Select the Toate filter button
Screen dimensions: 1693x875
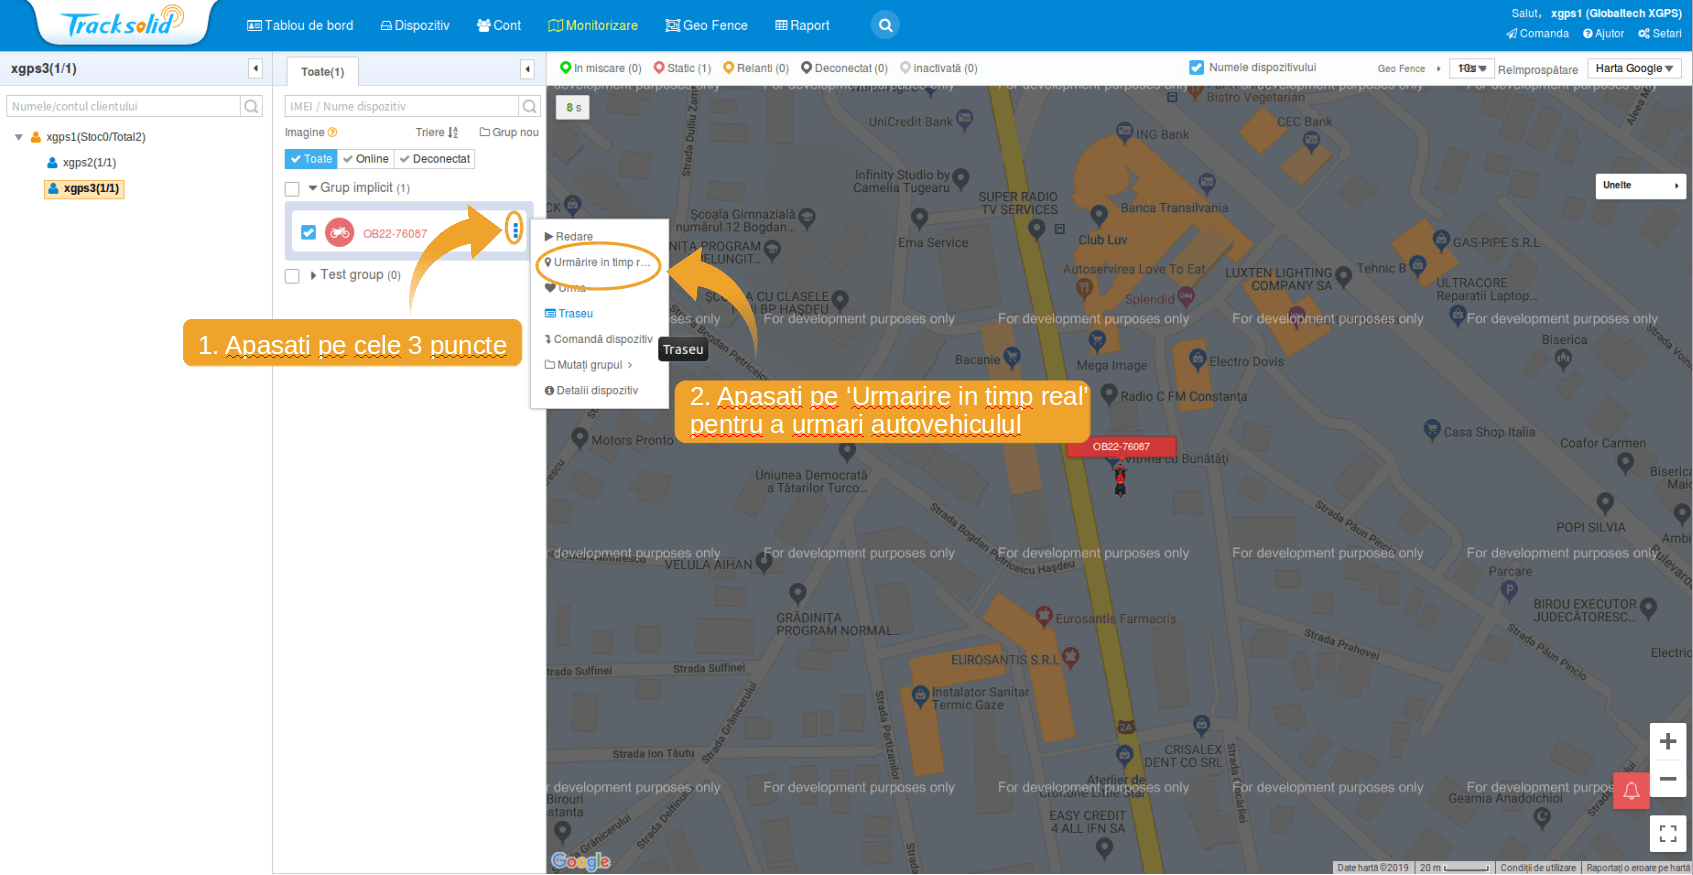pyautogui.click(x=311, y=159)
